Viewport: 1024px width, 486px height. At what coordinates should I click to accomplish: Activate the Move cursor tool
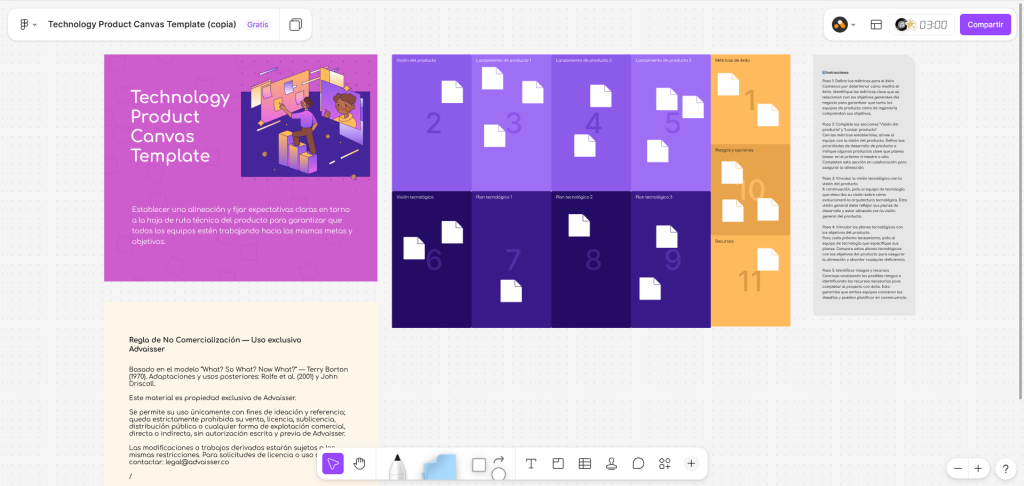(x=333, y=463)
